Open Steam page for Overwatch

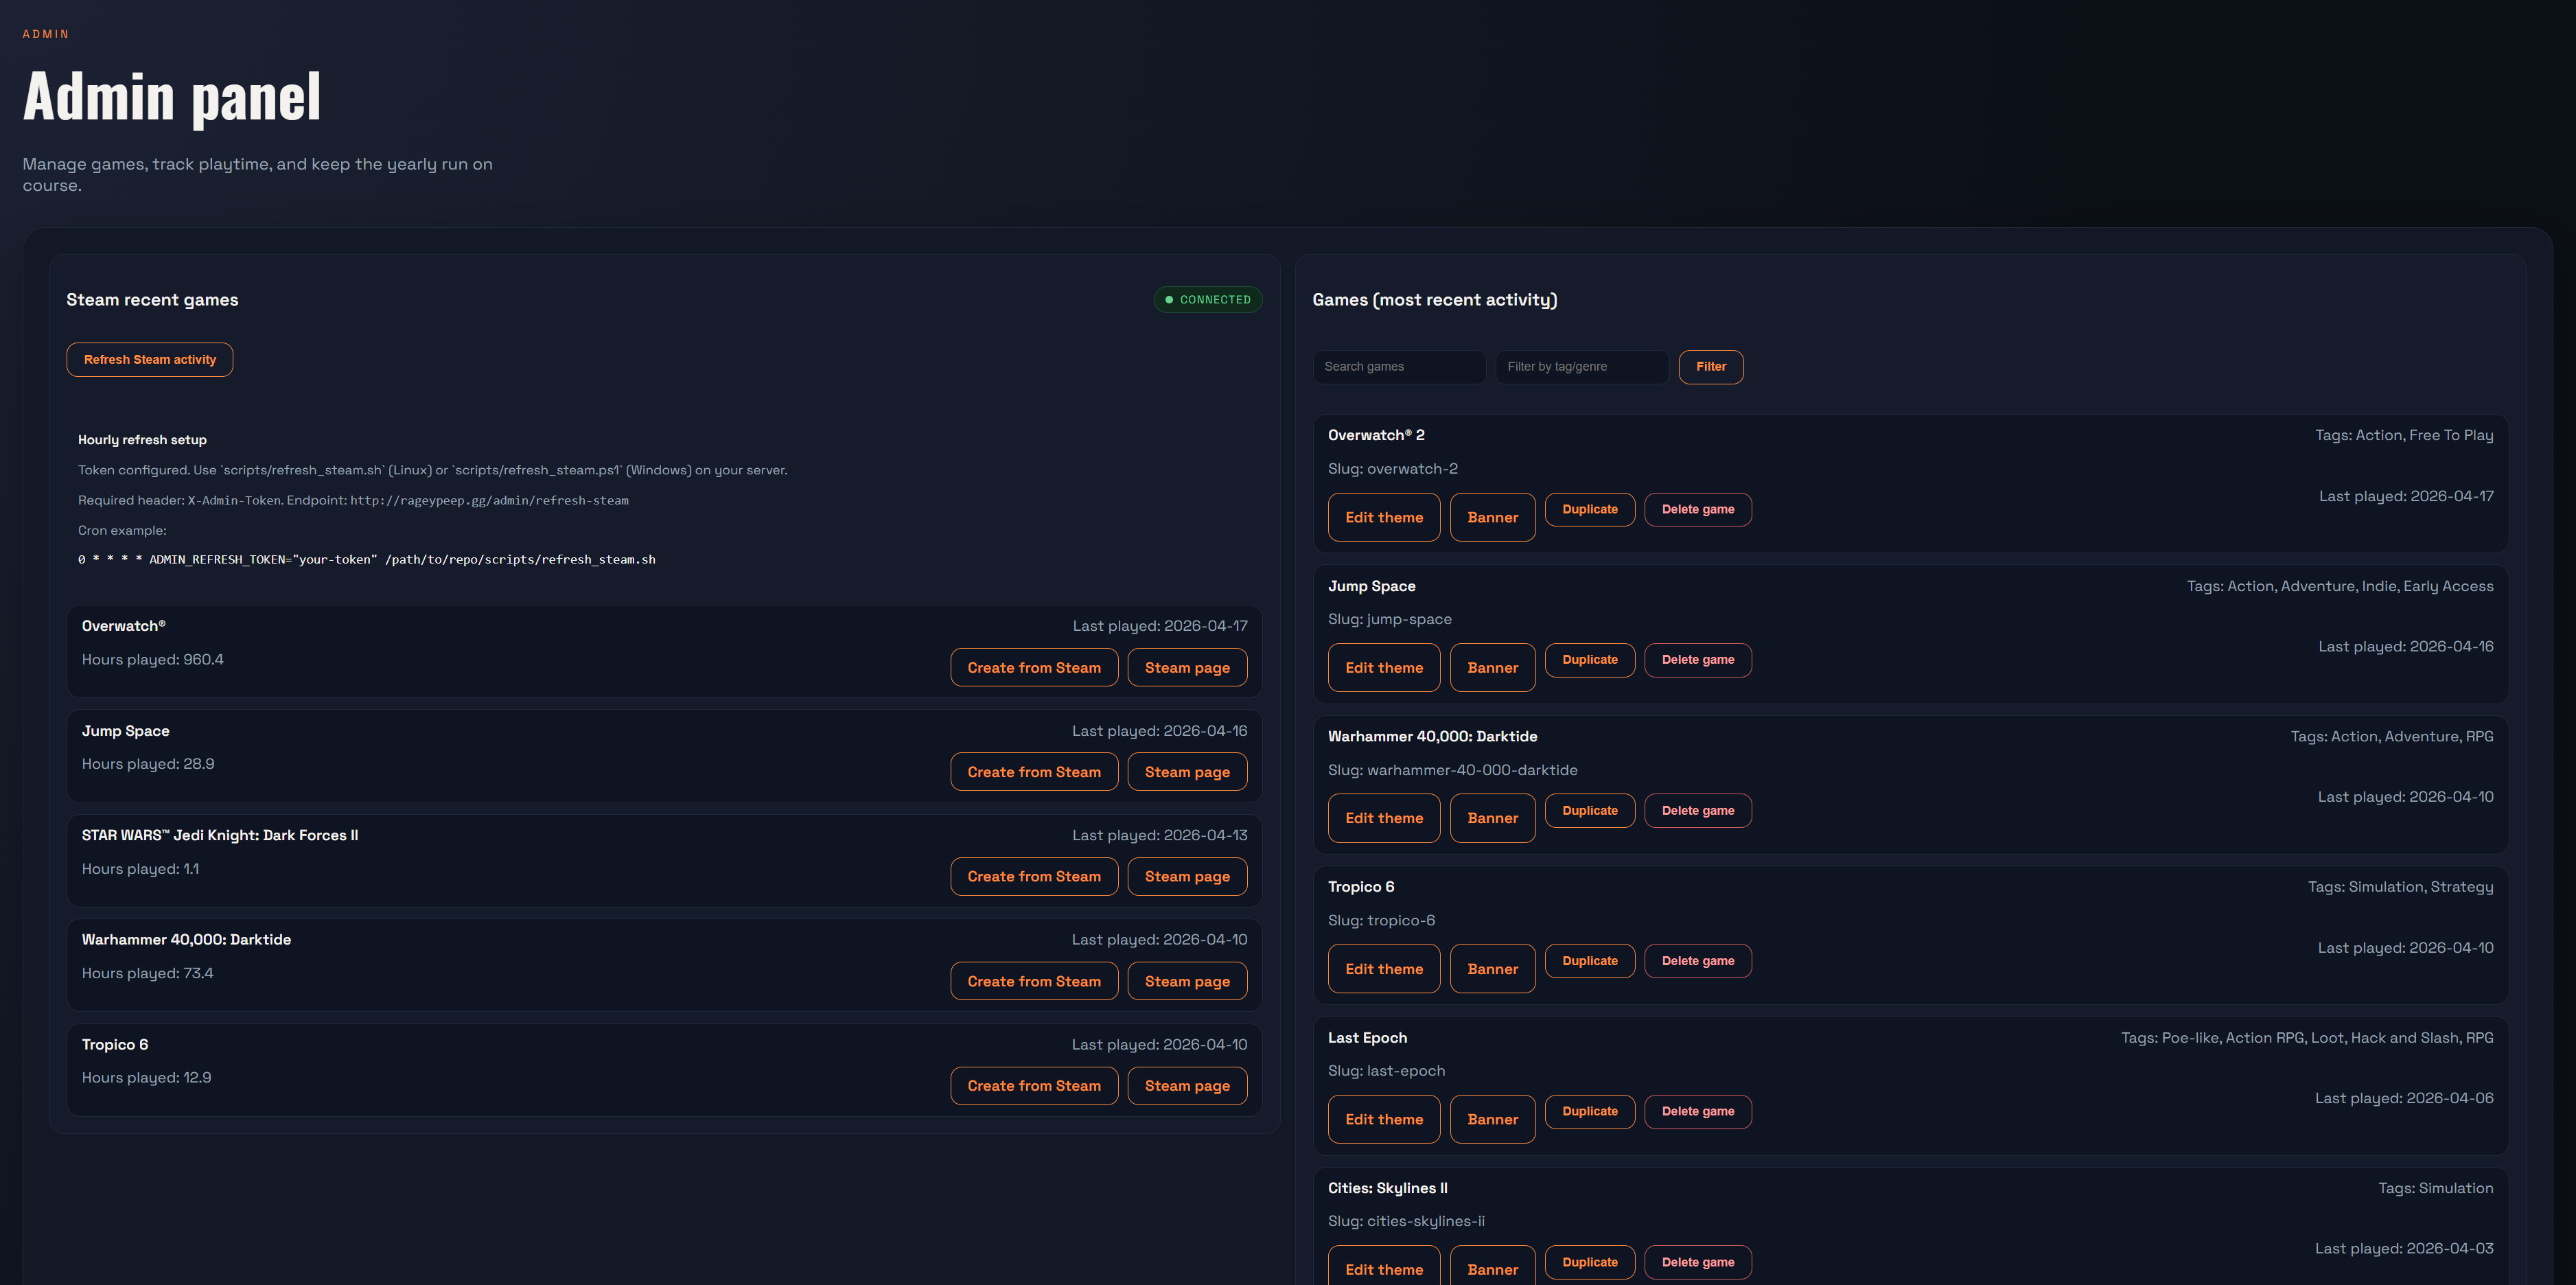(1186, 667)
